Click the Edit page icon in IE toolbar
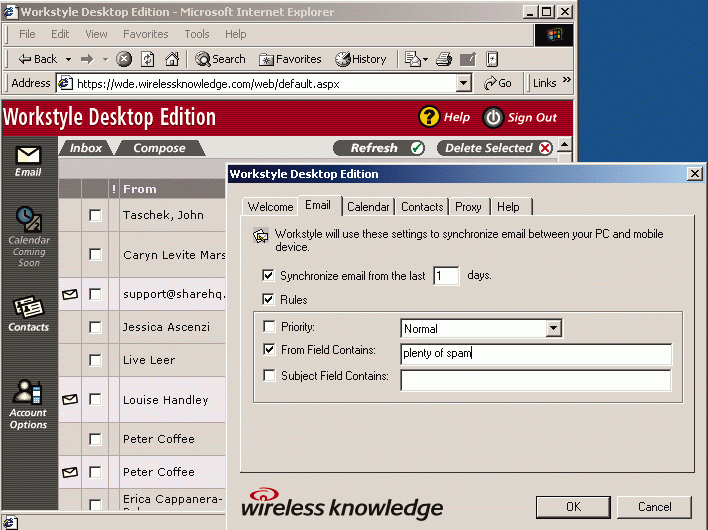Viewport: 708px width, 530px height. (x=468, y=59)
